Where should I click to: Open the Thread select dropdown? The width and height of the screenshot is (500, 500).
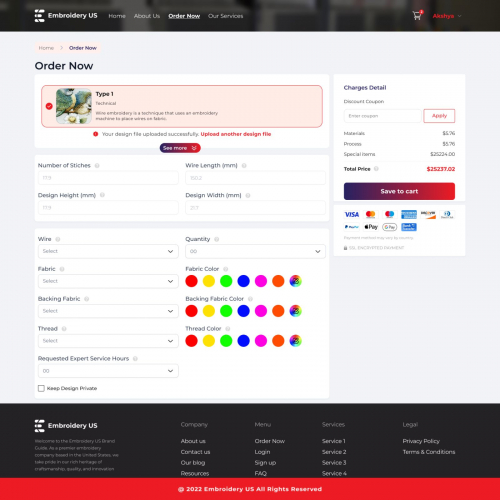(x=108, y=341)
